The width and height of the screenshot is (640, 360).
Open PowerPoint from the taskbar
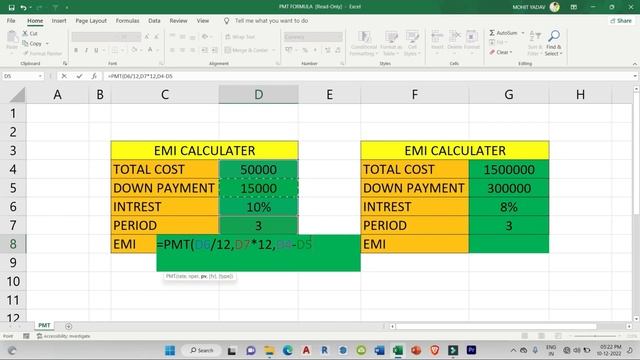(x=416, y=350)
